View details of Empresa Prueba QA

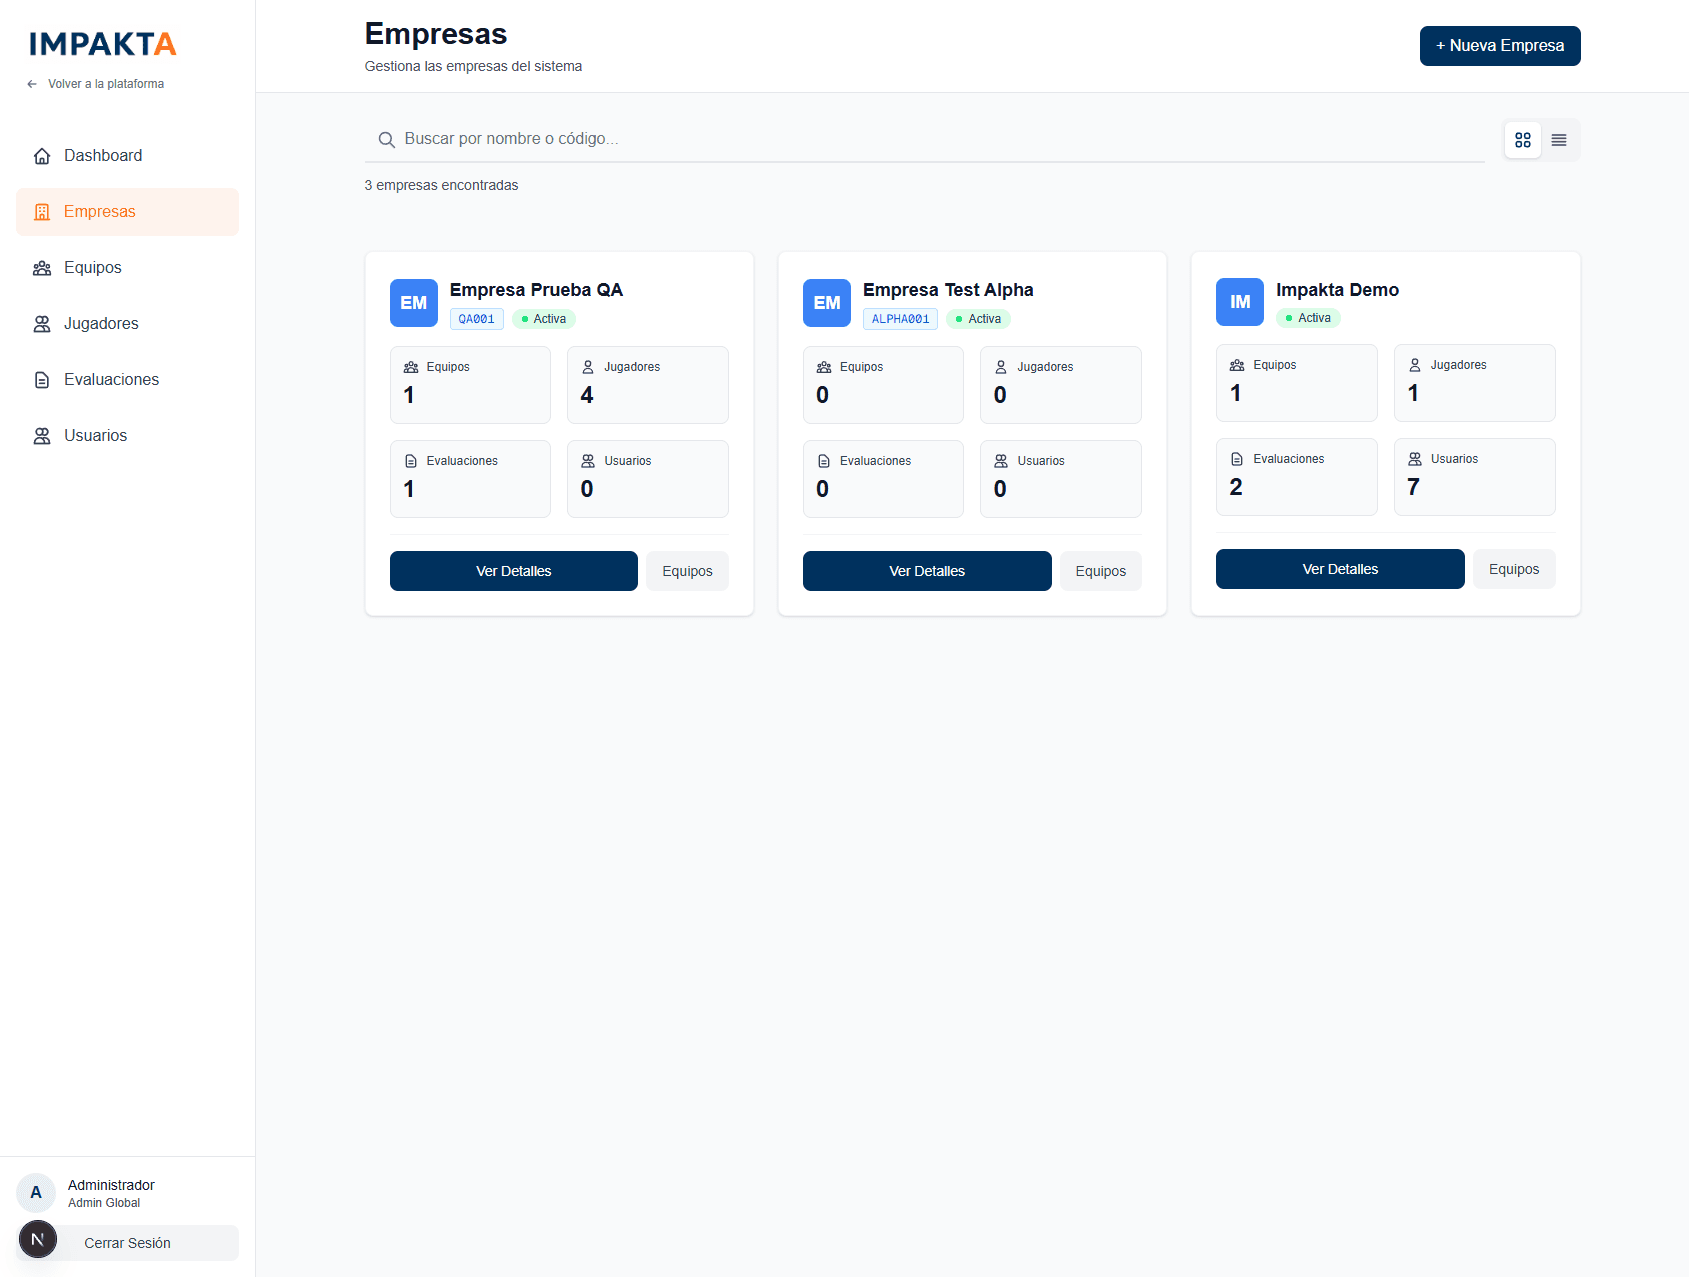coord(513,571)
